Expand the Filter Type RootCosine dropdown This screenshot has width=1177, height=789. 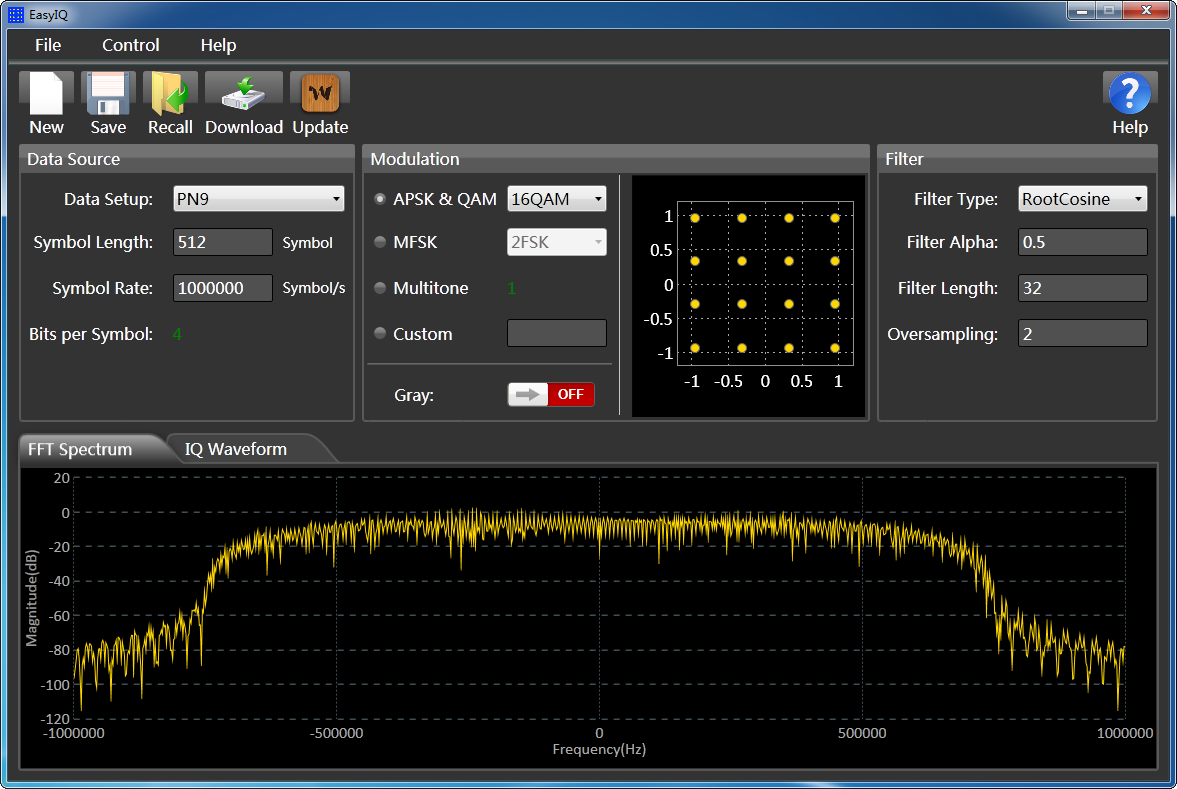coord(1082,199)
